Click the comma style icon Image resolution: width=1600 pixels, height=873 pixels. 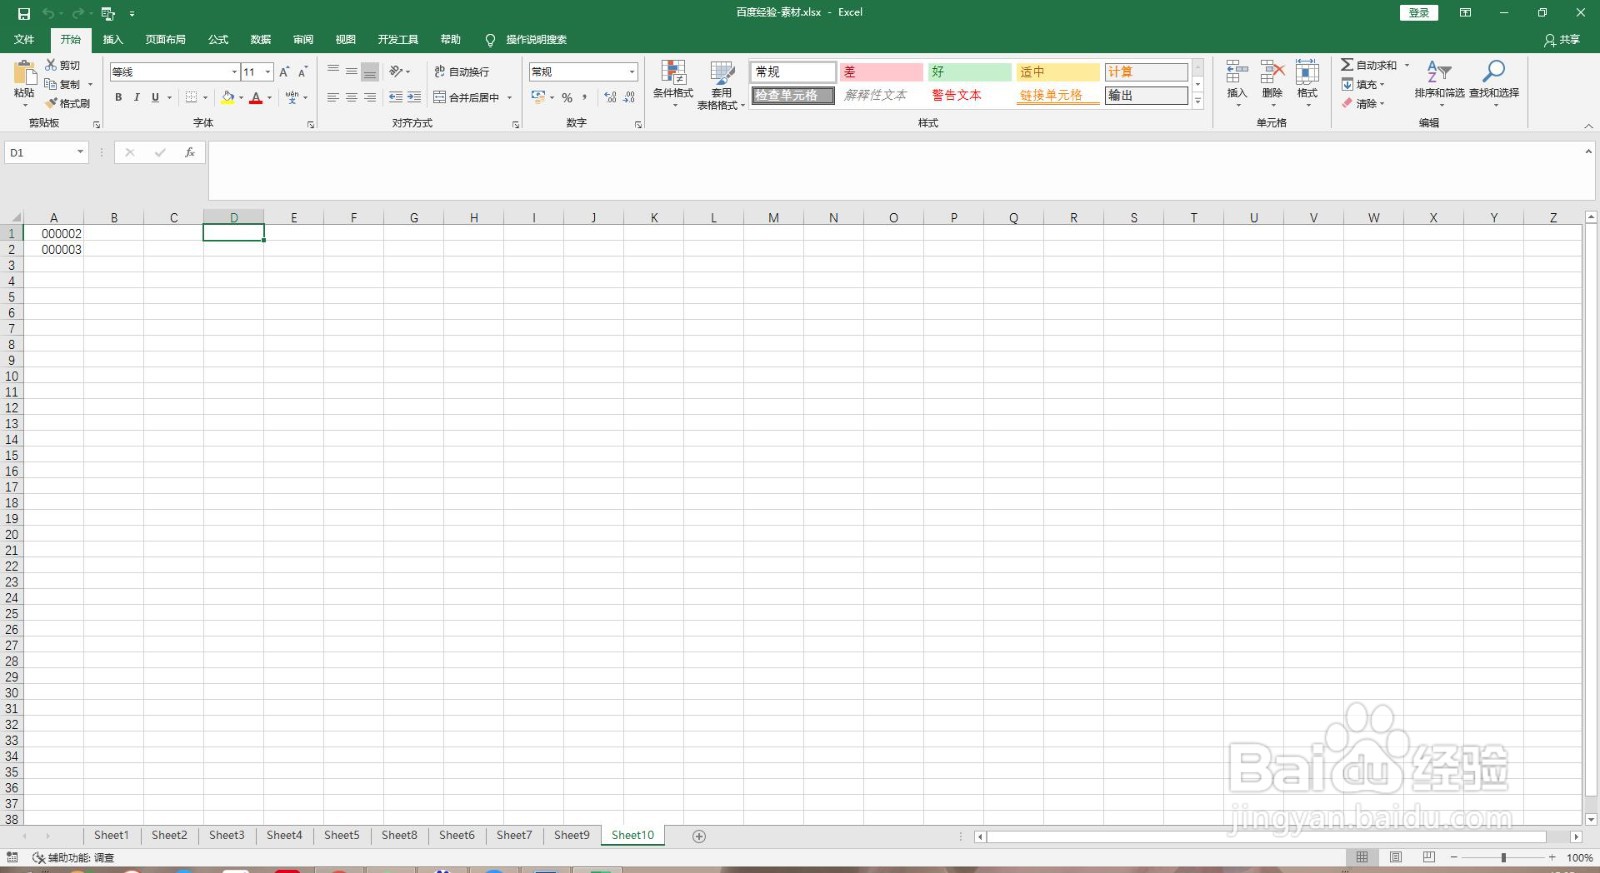pyautogui.click(x=584, y=97)
